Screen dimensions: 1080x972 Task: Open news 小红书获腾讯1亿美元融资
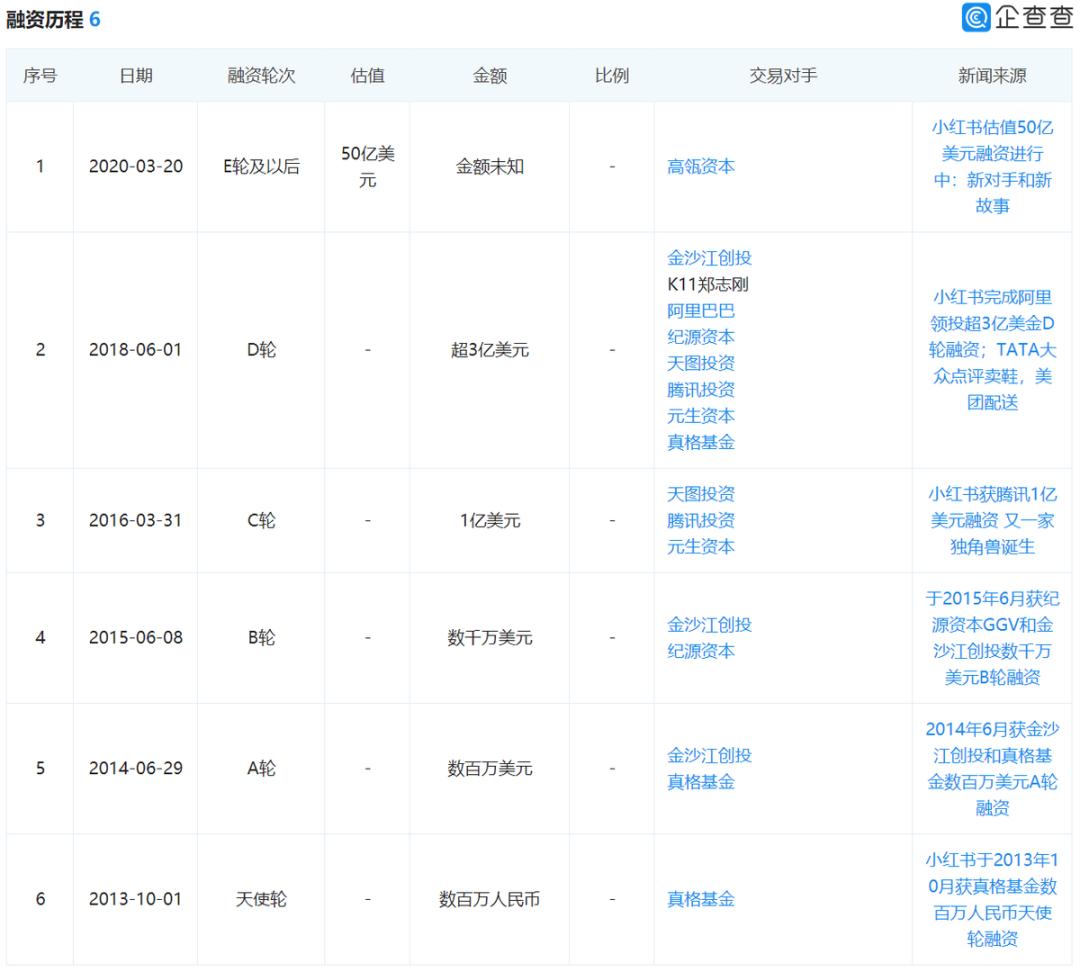point(991,520)
